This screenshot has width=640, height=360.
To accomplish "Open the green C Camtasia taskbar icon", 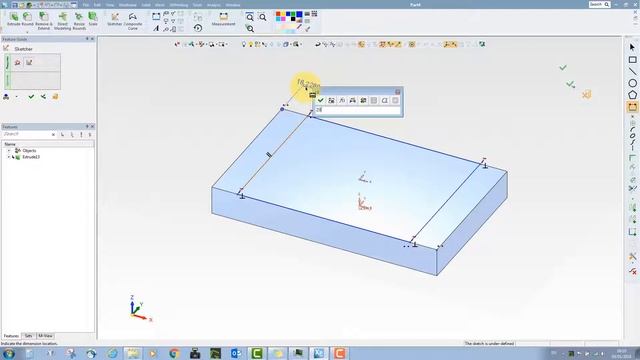I will pos(257,353).
